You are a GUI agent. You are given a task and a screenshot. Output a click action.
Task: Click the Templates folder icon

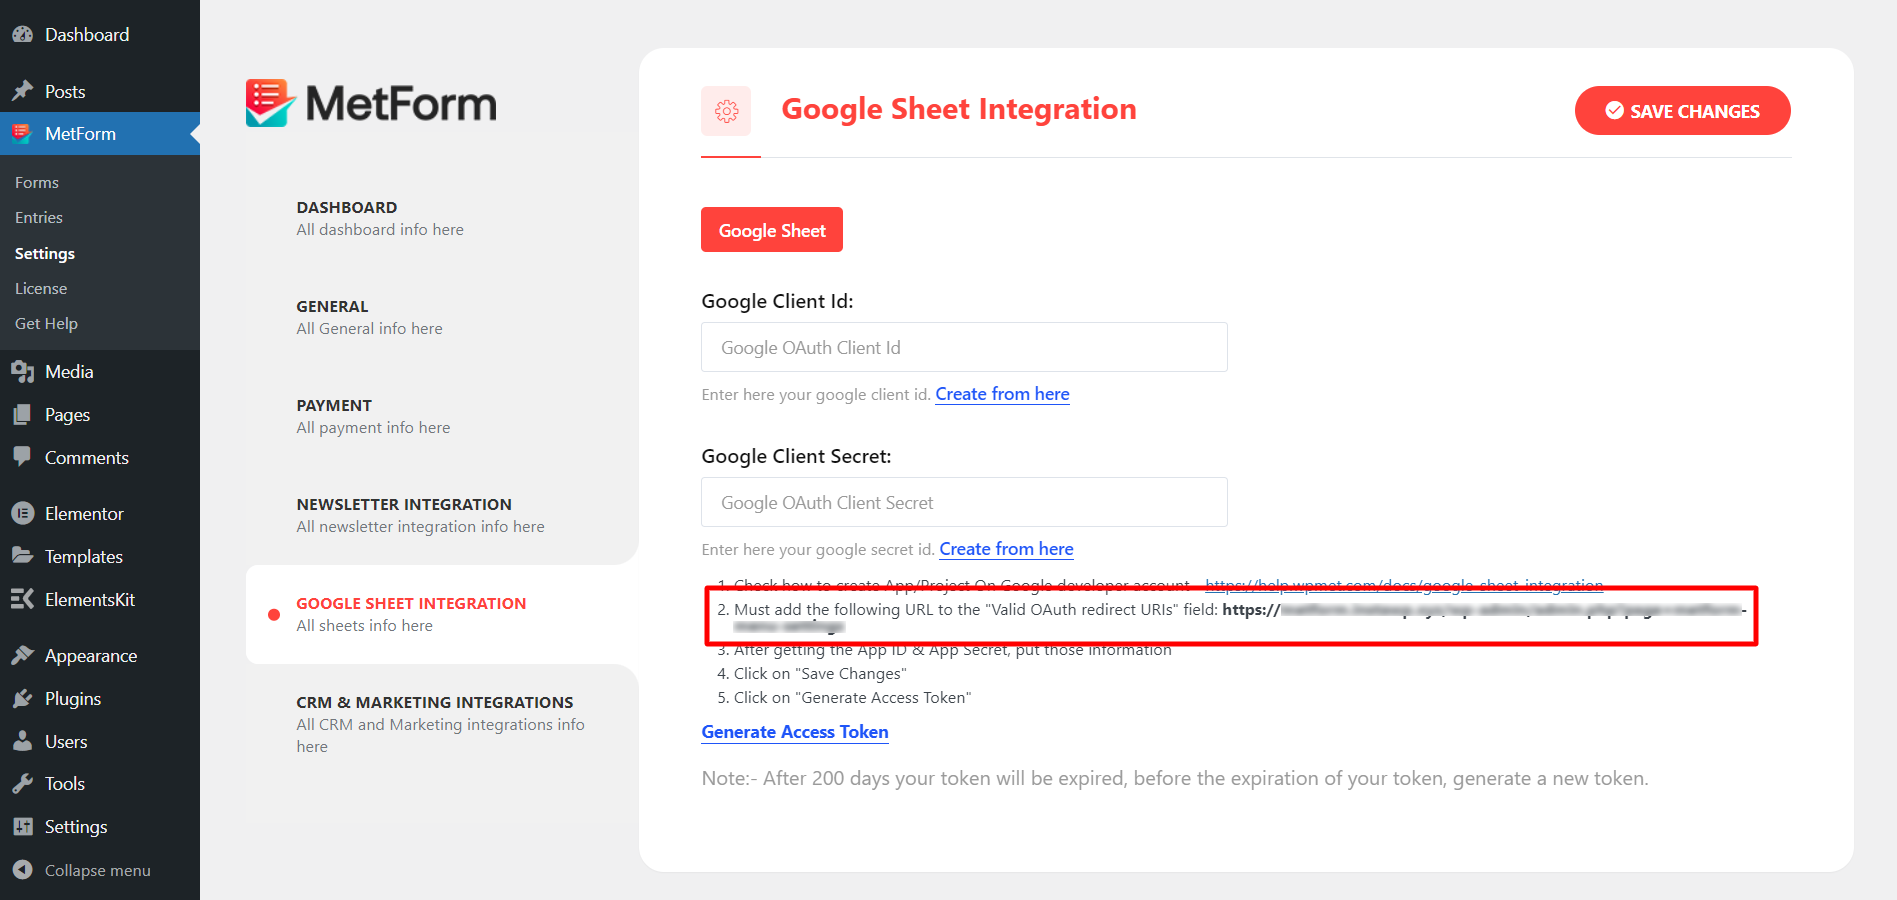(22, 556)
